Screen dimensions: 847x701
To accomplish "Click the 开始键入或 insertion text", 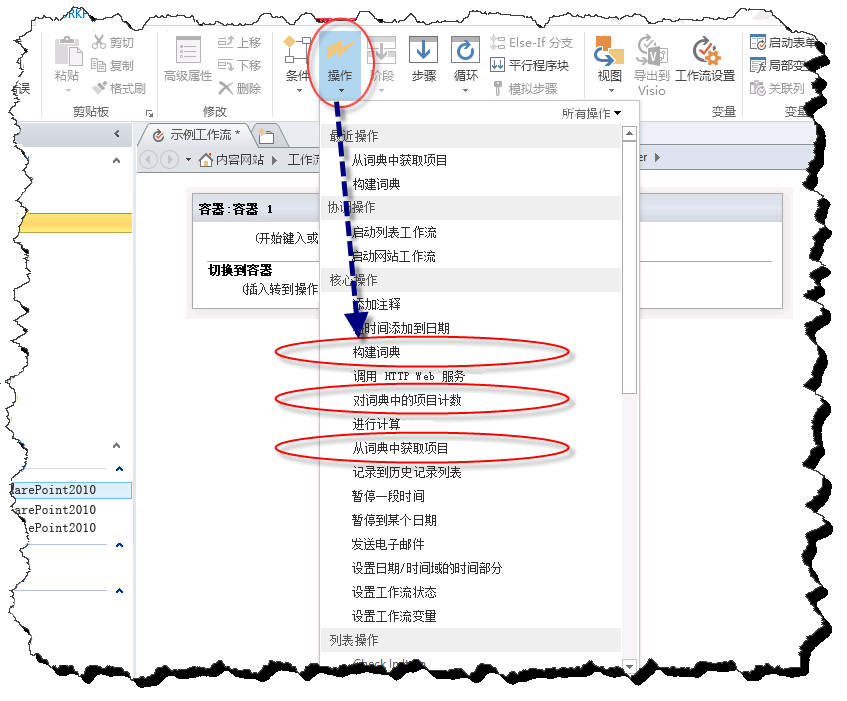I will click(x=287, y=238).
